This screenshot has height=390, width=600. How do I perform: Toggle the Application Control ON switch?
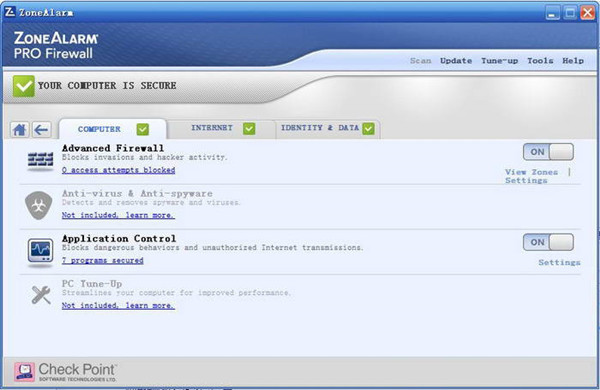point(548,242)
